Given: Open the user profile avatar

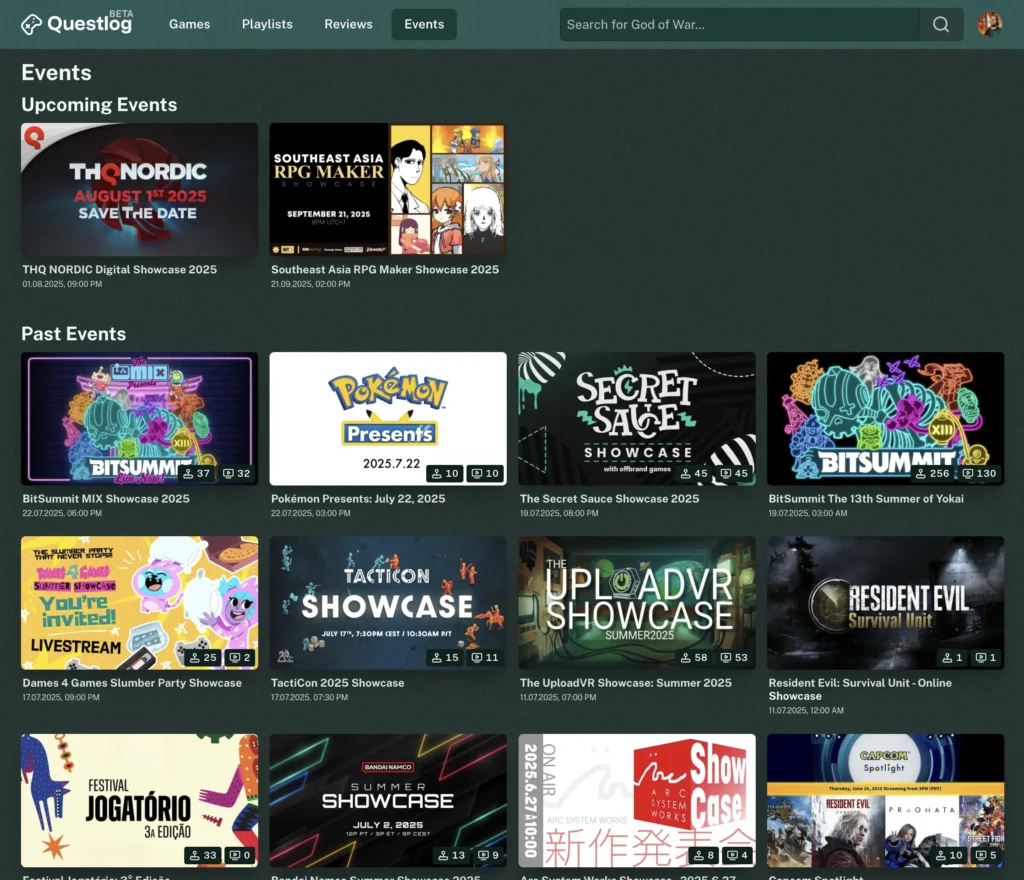Looking at the screenshot, I should [990, 25].
